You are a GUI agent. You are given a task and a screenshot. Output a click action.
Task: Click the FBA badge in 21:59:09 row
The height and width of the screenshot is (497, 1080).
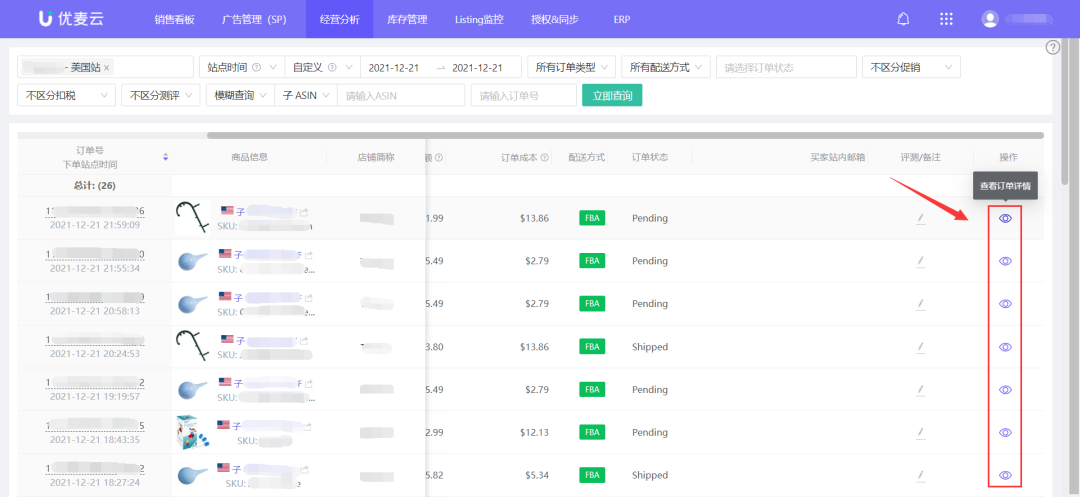click(592, 218)
